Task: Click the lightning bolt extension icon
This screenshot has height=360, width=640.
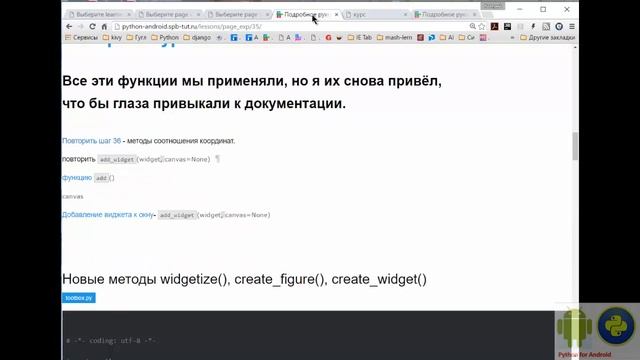Action: point(533,27)
